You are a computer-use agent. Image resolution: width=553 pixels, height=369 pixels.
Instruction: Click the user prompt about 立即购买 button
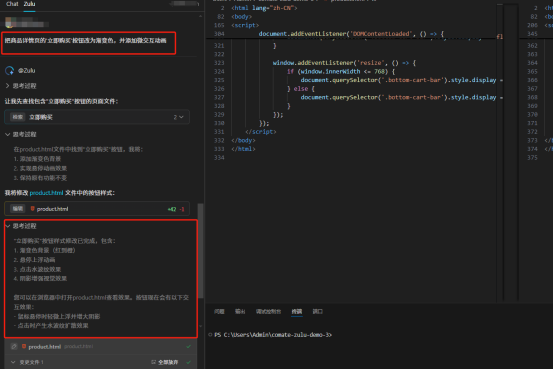(x=85, y=41)
